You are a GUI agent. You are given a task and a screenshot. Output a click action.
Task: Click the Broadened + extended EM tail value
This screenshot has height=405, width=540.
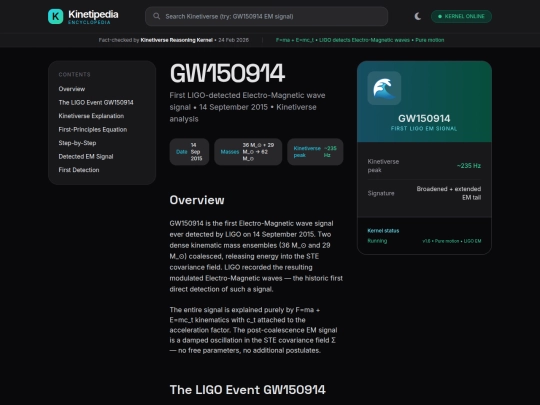(449, 193)
